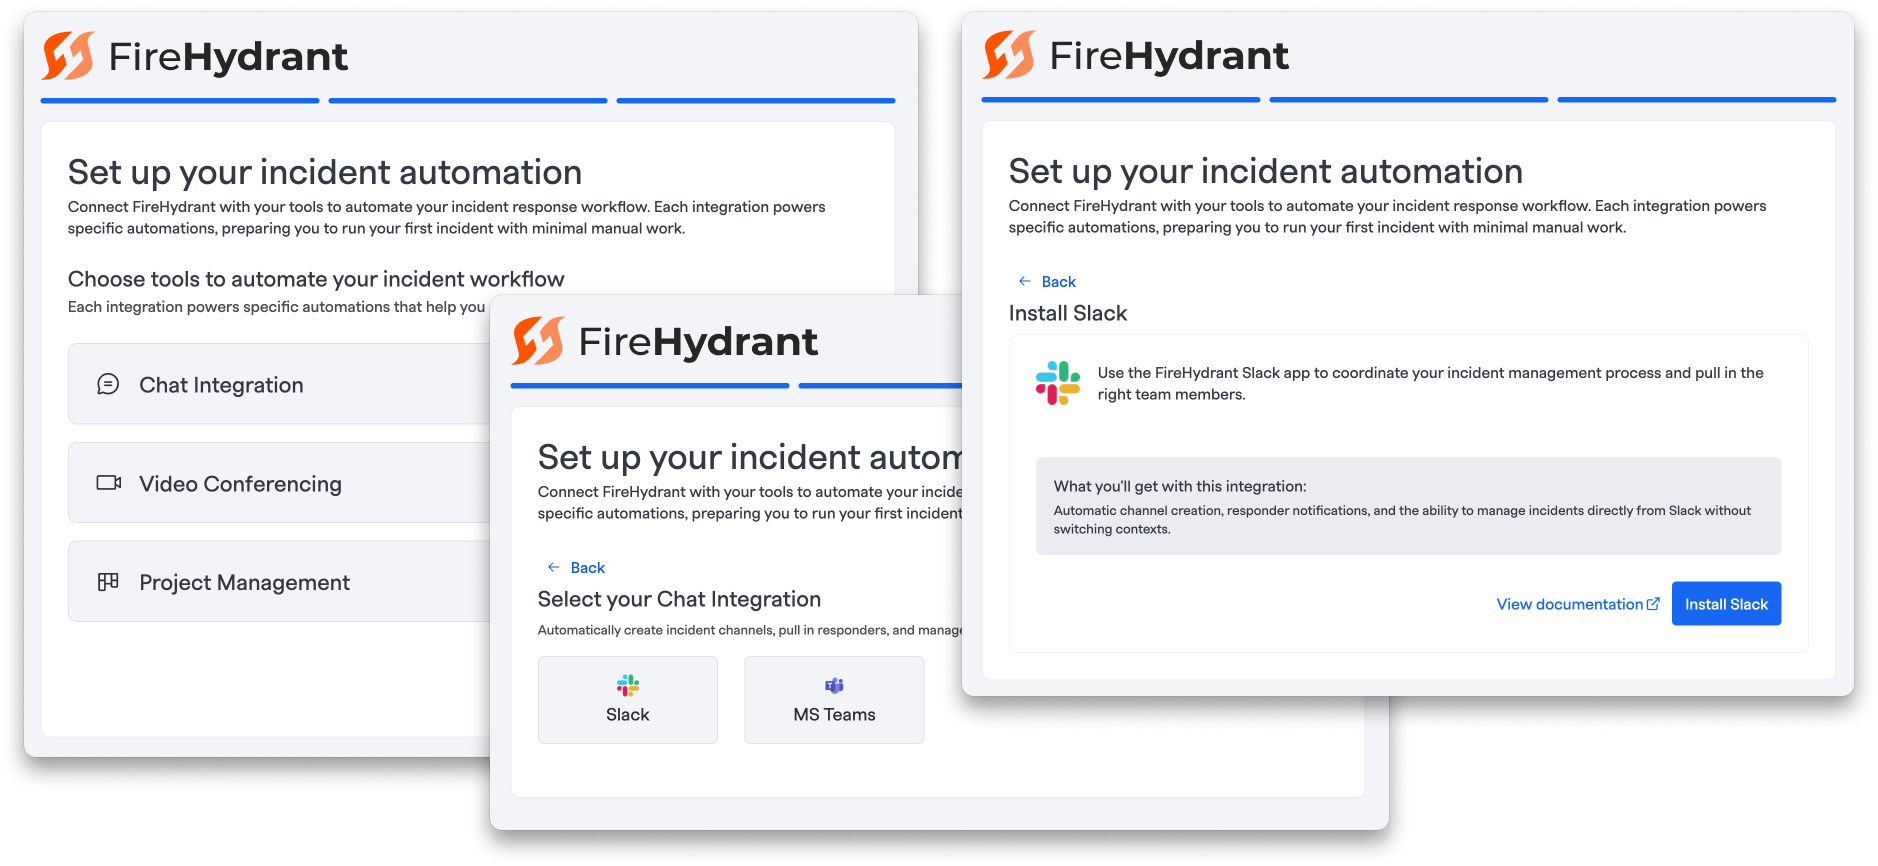Open the Project Management option
Screen dimensions: 1878x866
coord(280,582)
